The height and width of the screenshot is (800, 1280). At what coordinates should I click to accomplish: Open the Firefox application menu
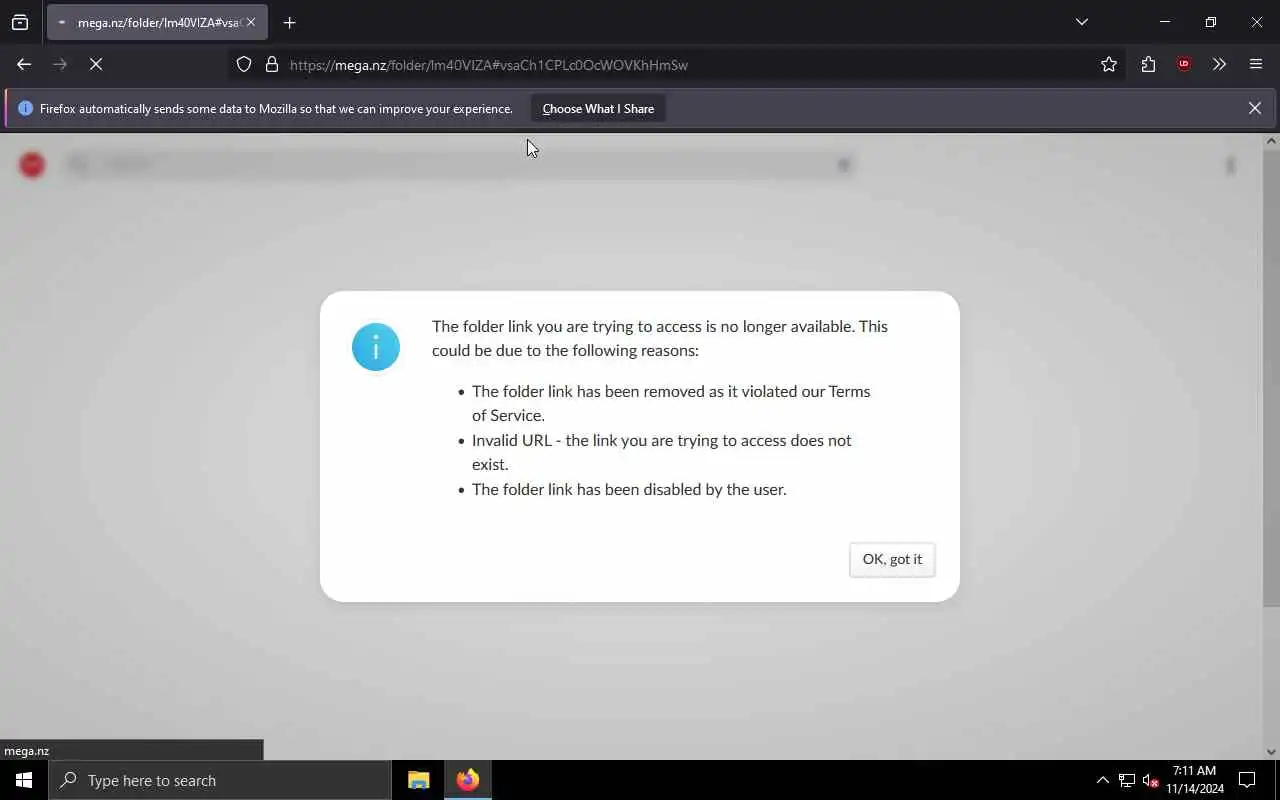(1256, 64)
